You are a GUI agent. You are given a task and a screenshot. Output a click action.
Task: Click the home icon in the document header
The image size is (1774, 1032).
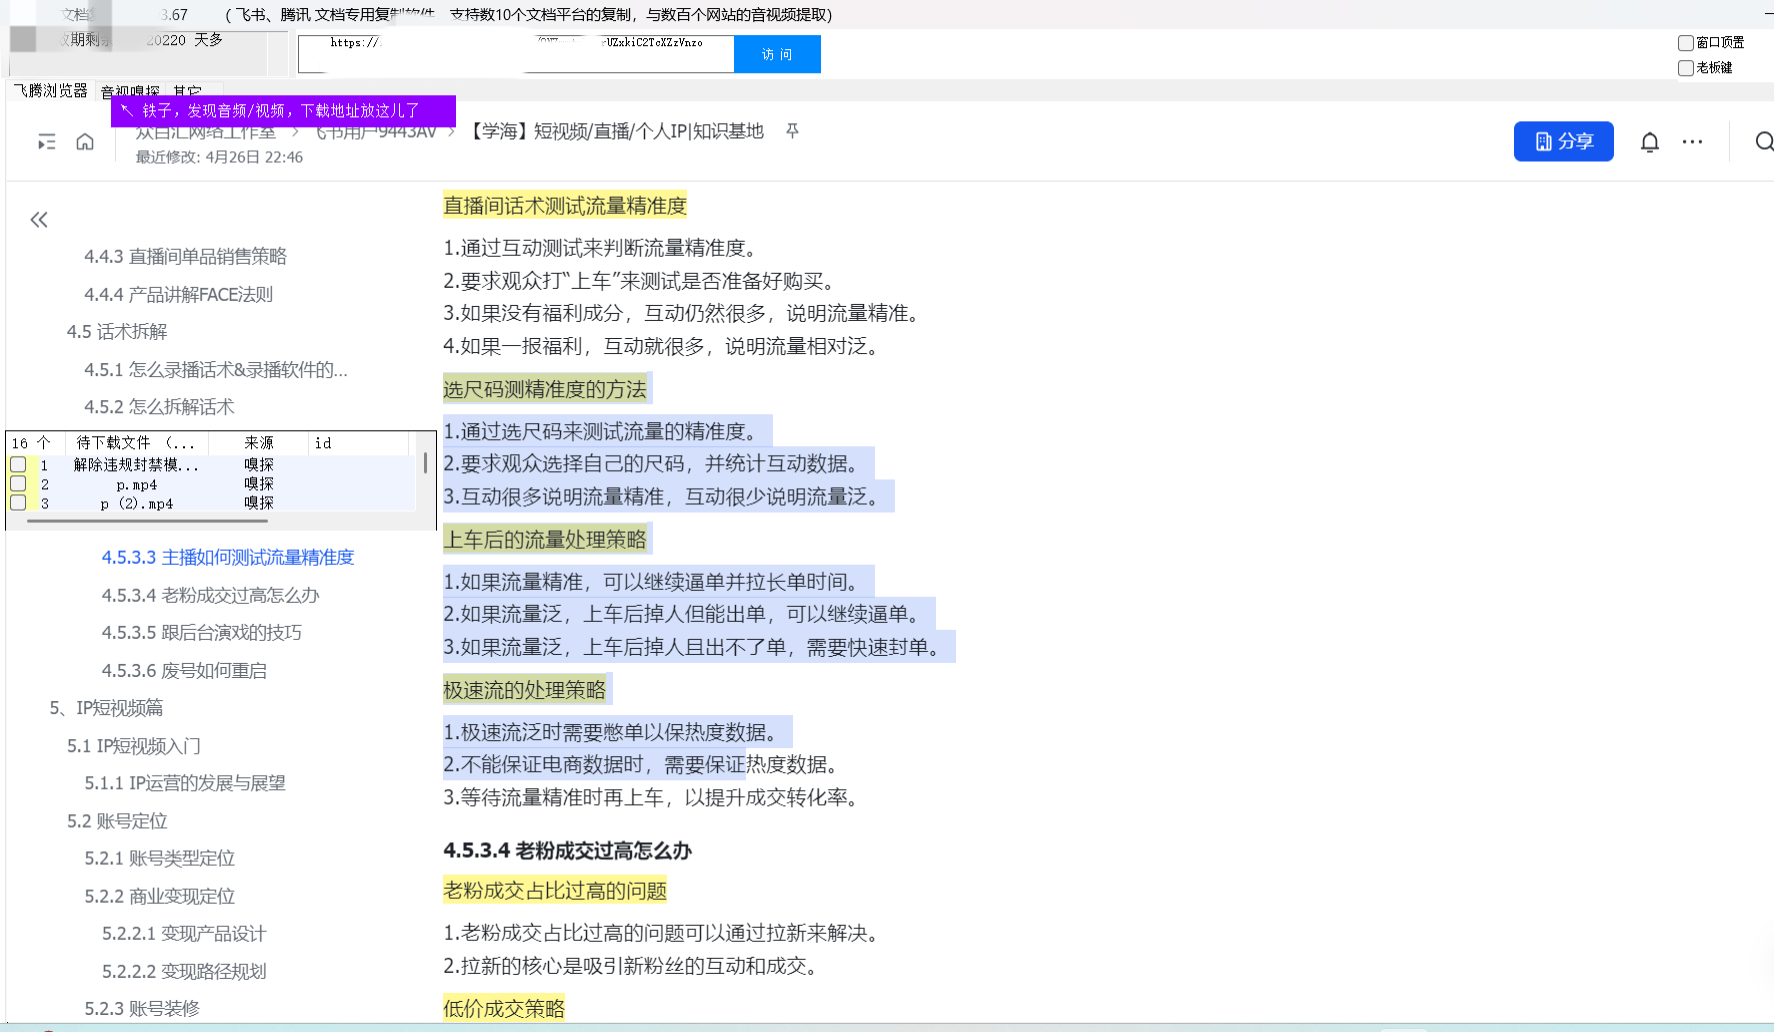[x=84, y=141]
